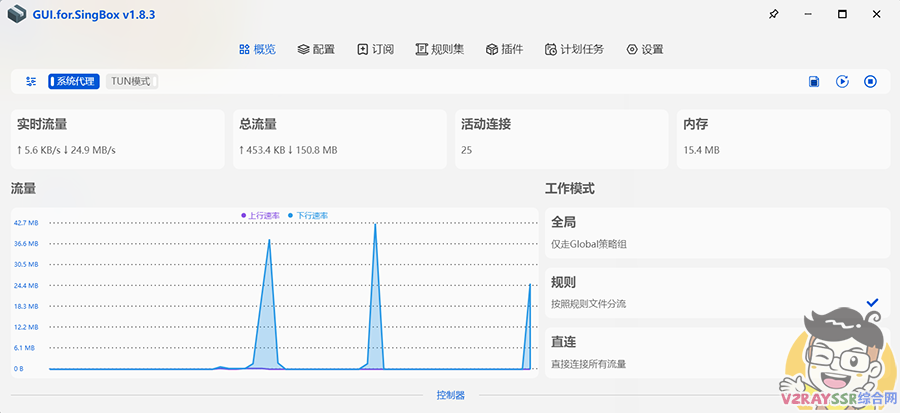Go to the 规则集 rulesets tab
This screenshot has height=413, width=900.
tap(440, 49)
